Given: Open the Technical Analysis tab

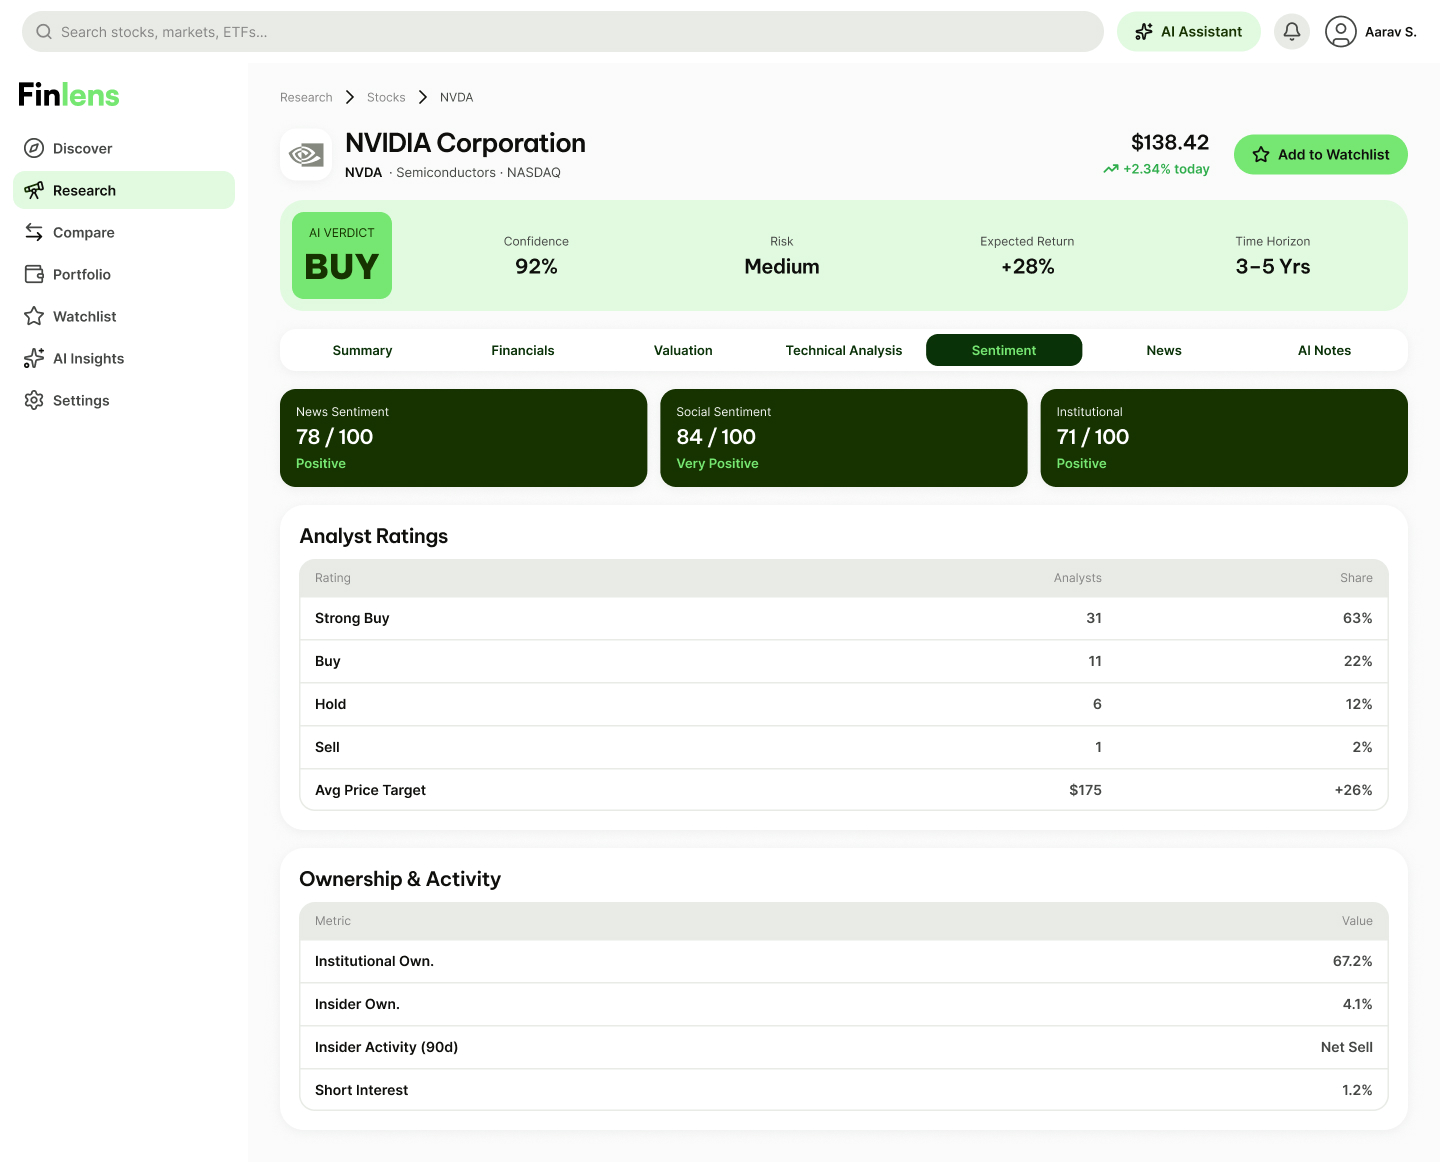Looking at the screenshot, I should pyautogui.click(x=844, y=350).
